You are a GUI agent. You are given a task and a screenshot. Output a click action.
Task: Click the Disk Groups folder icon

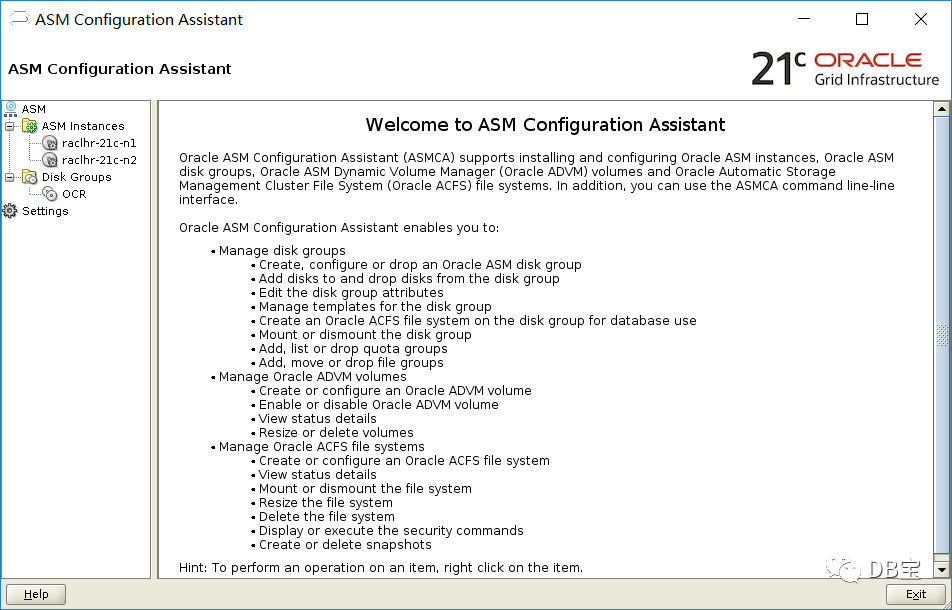(30, 177)
